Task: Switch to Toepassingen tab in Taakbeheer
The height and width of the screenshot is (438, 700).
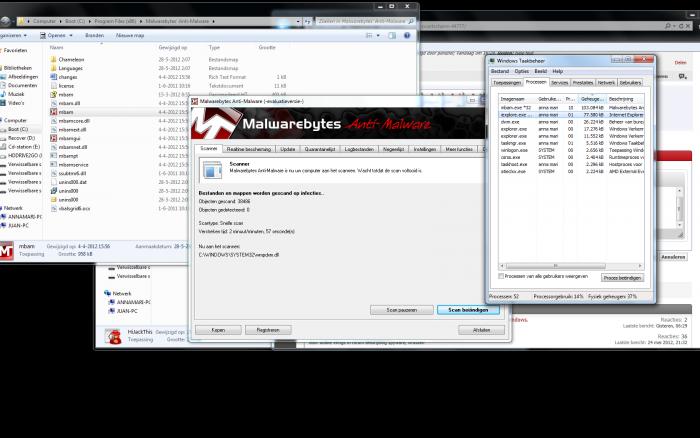Action: point(507,83)
